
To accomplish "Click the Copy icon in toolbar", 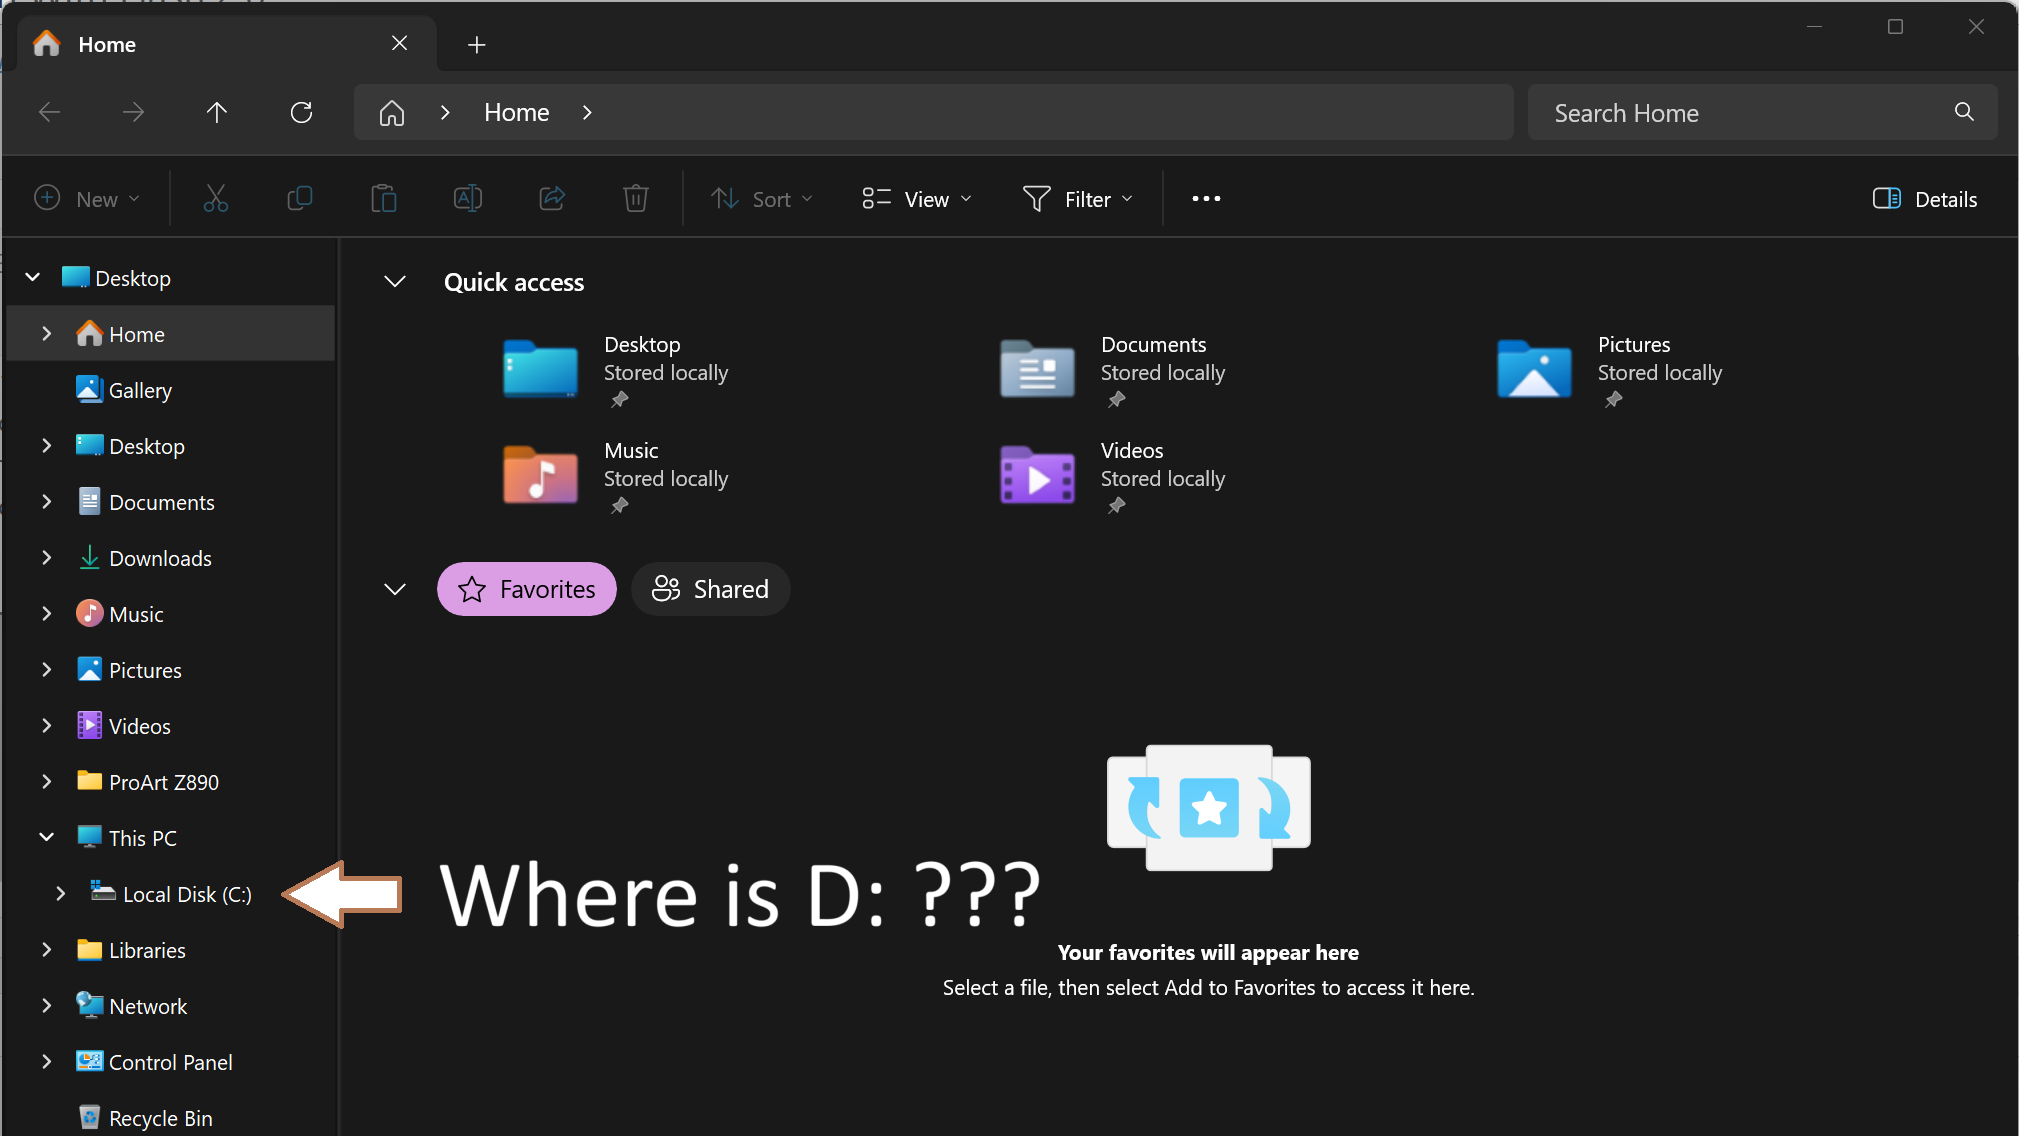I will tap(299, 199).
